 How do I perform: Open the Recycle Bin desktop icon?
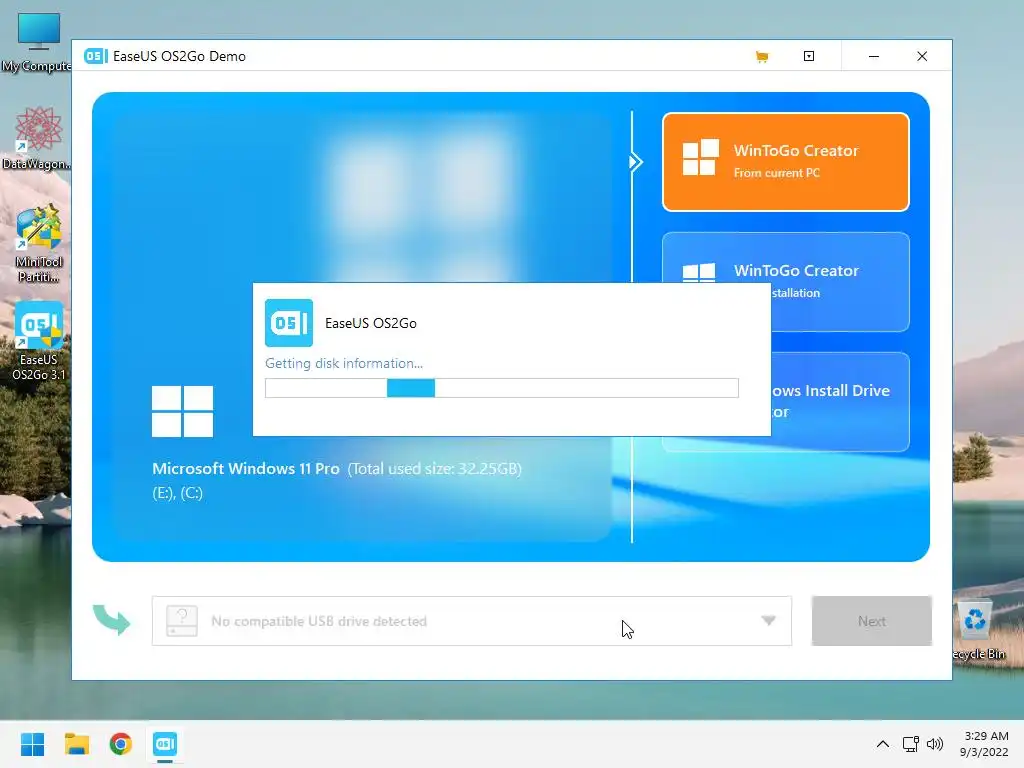pyautogui.click(x=977, y=630)
